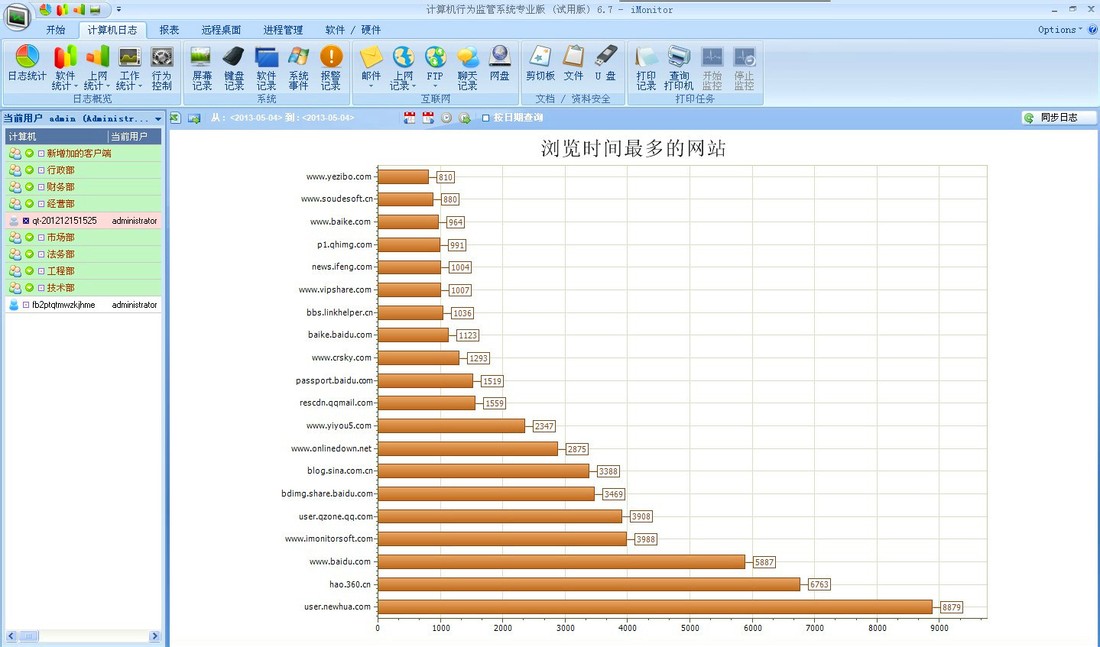Open the 邮件 email monitoring logs
1100x647 pixels.
370,66
